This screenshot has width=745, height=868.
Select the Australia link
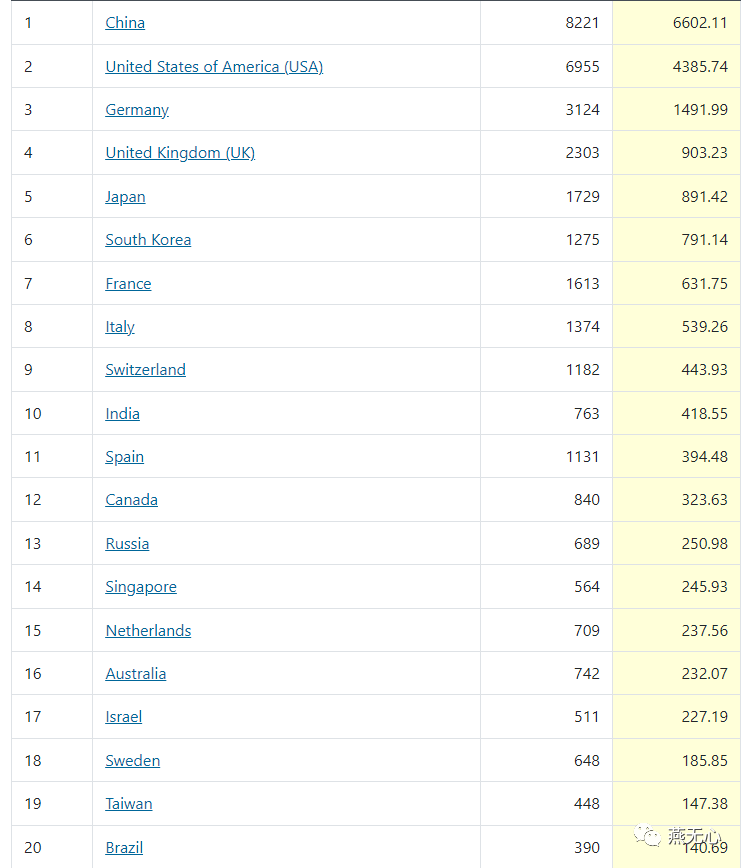coord(136,674)
